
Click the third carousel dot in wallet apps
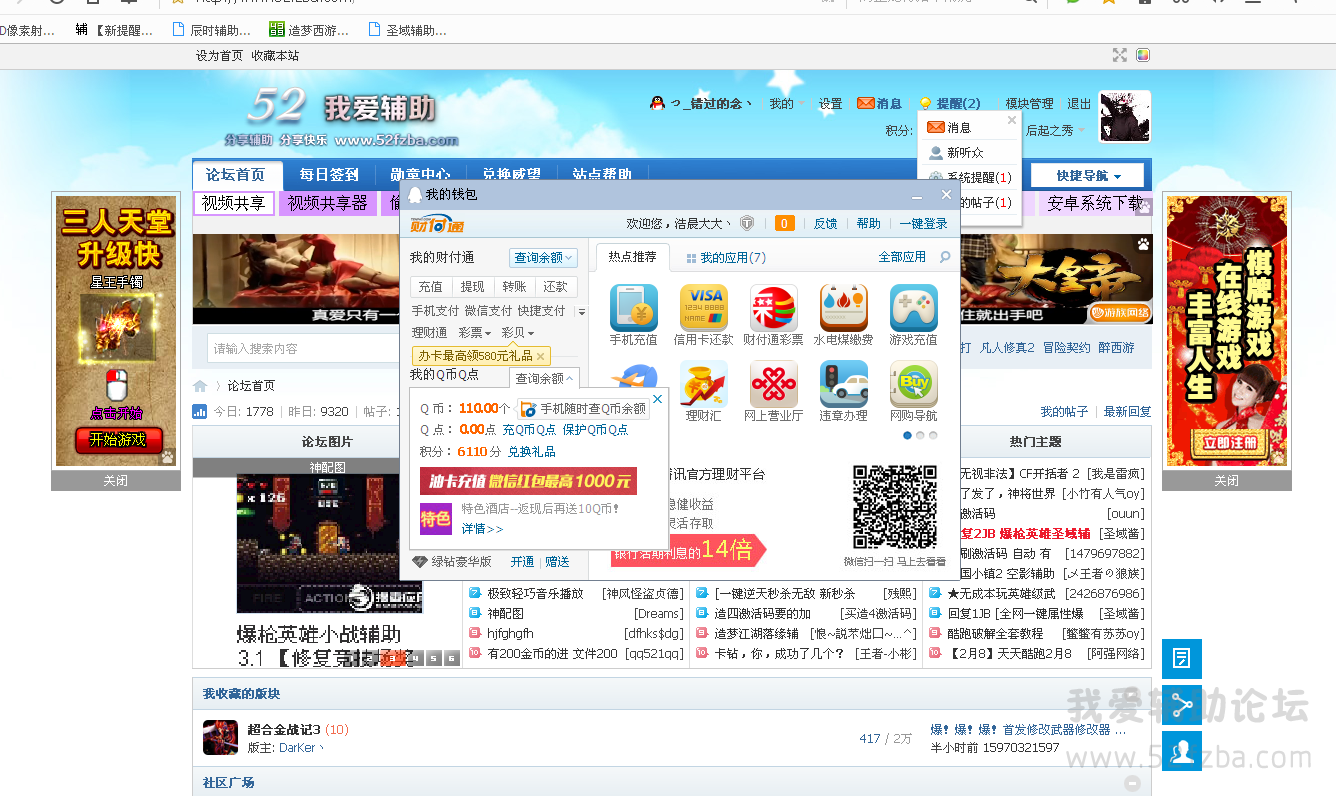coord(934,436)
